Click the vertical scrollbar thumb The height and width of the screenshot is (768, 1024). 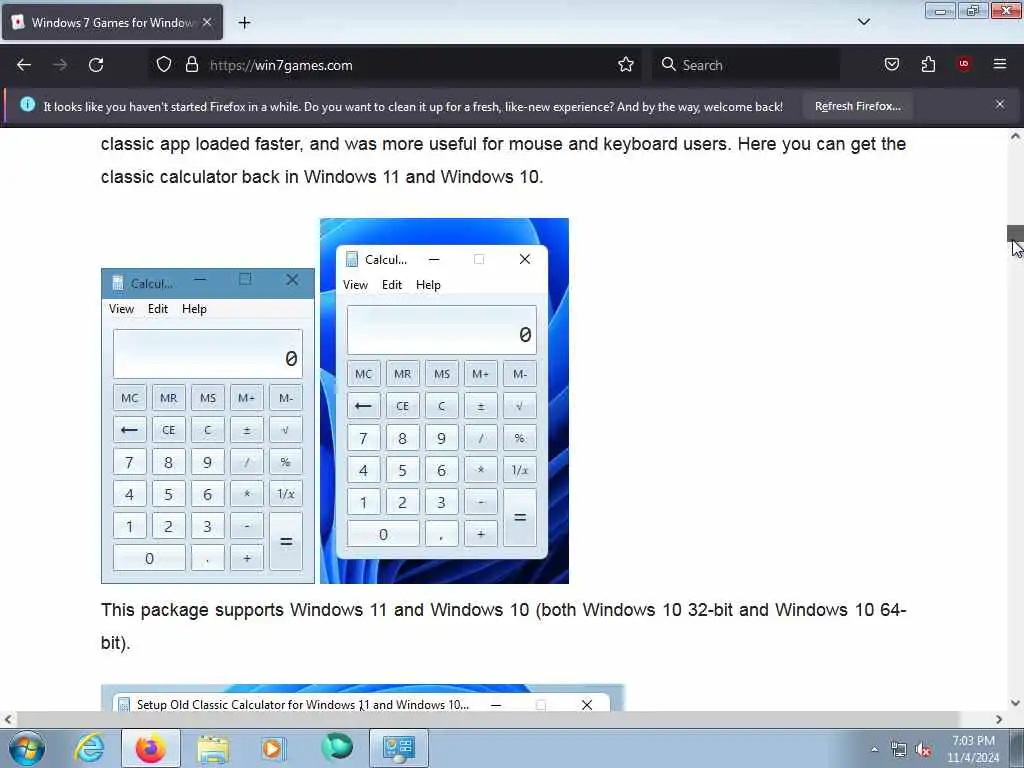pos(1015,234)
